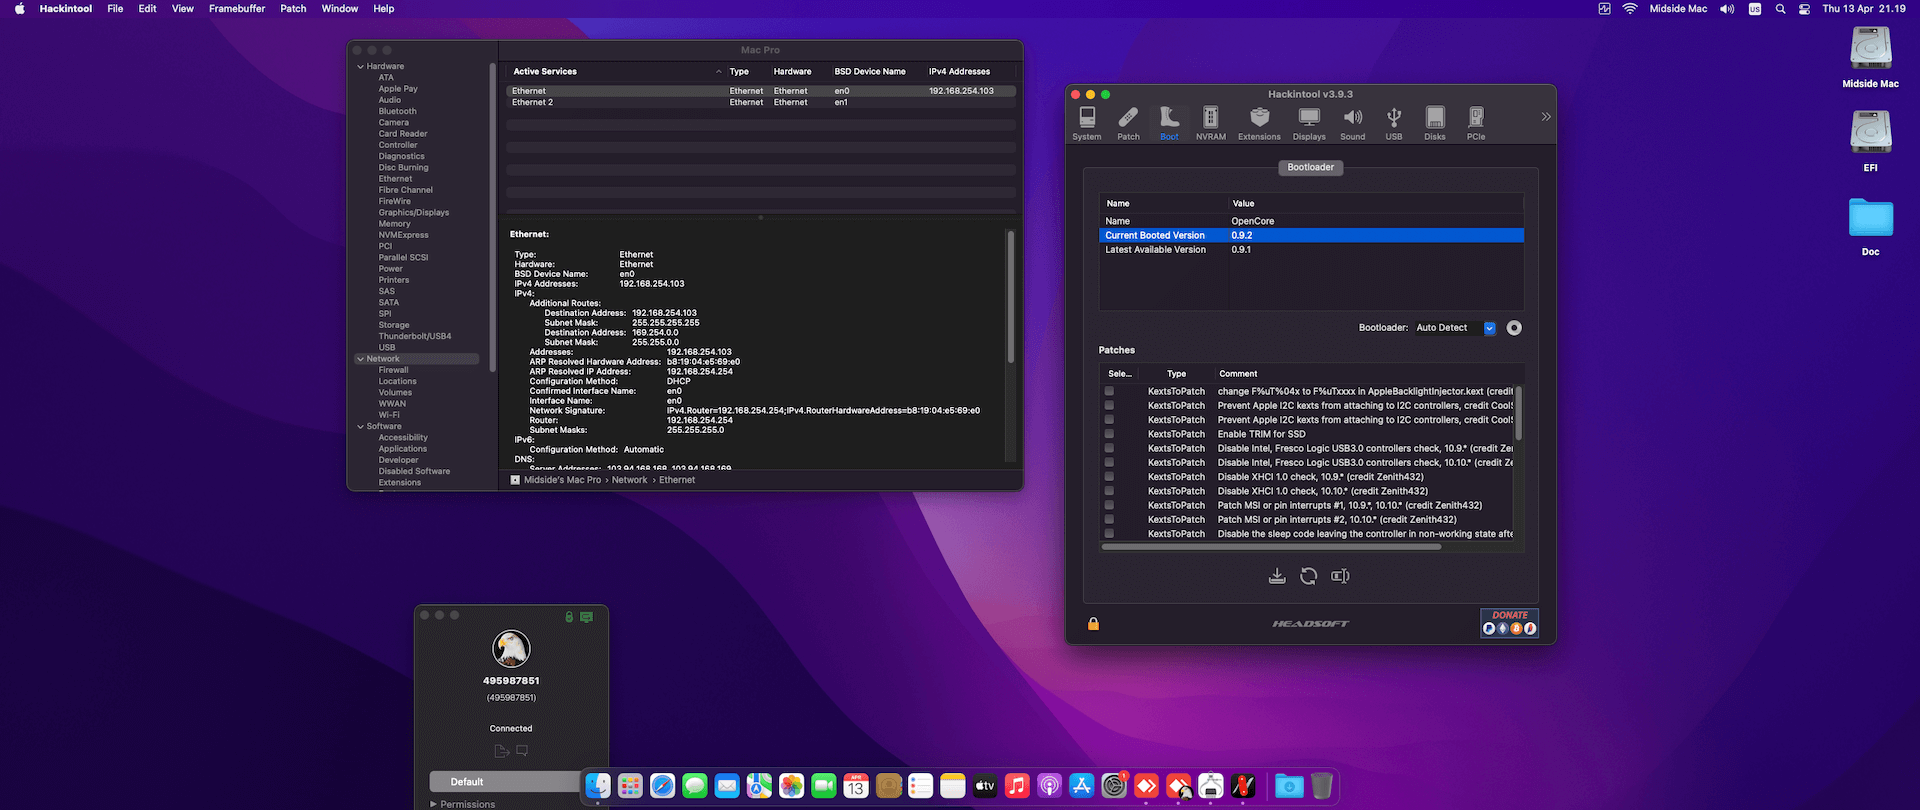Show more toolbar items via chevron
1920x810 pixels.
click(1546, 117)
